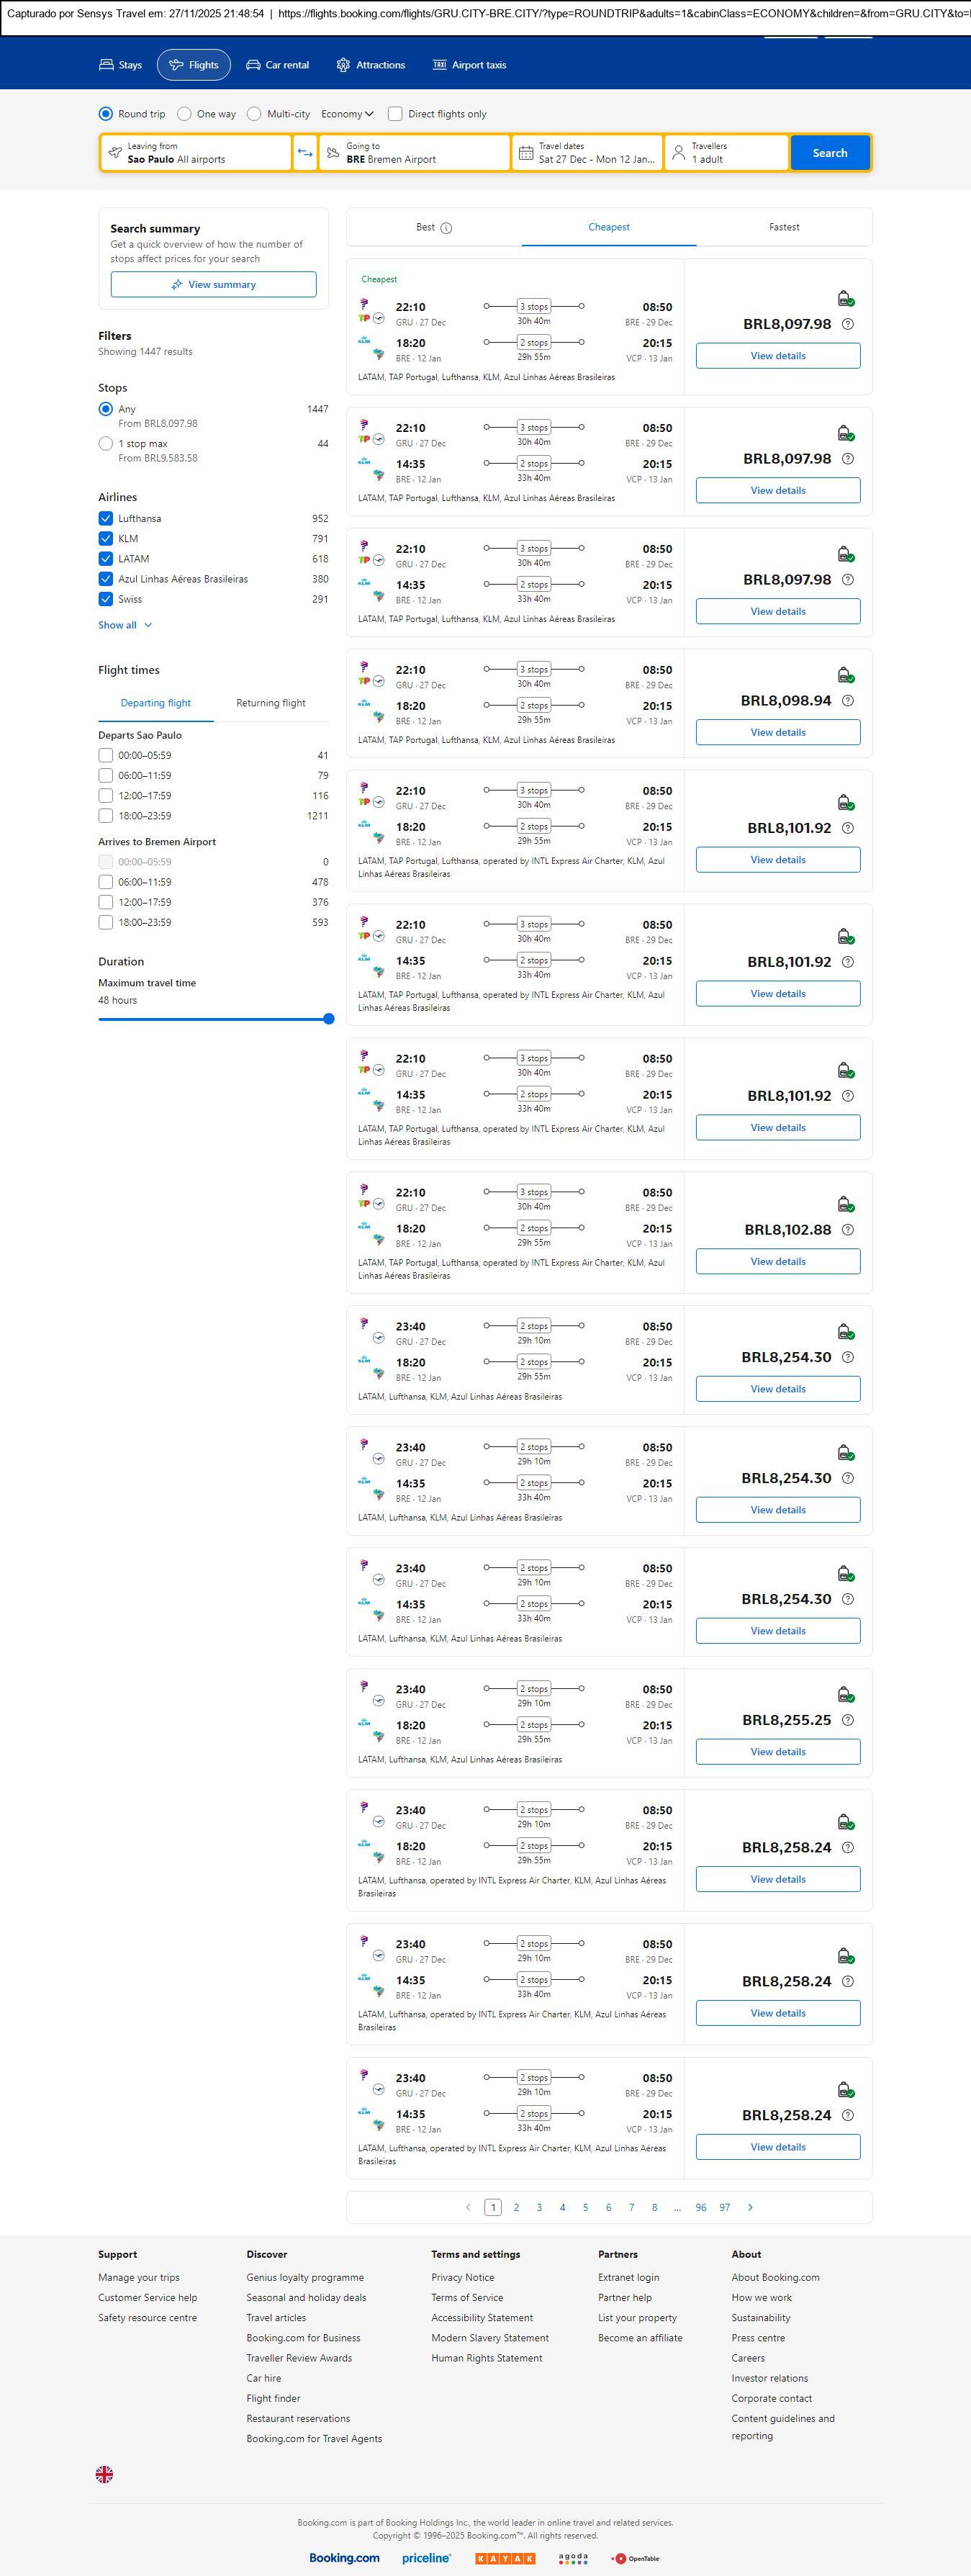971x2576 pixels.
Task: Open the Travellers selector field
Action: [x=726, y=153]
